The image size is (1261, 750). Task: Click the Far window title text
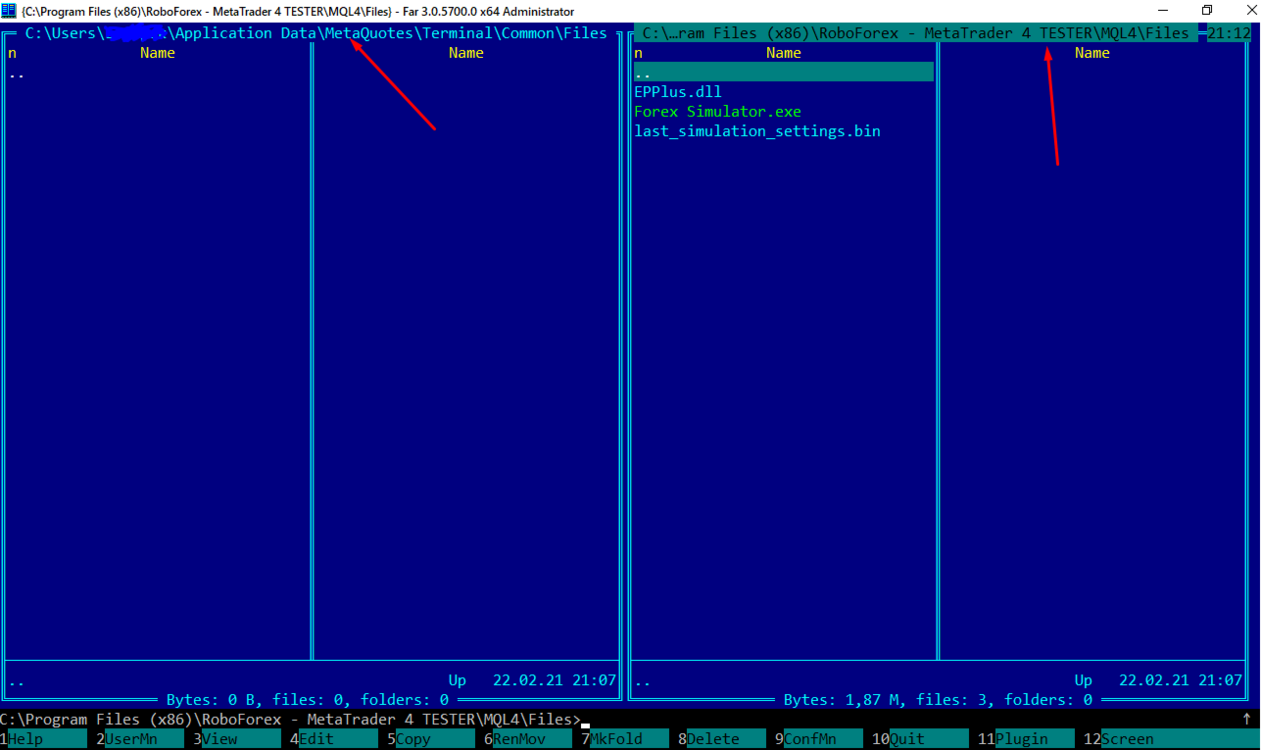298,11
